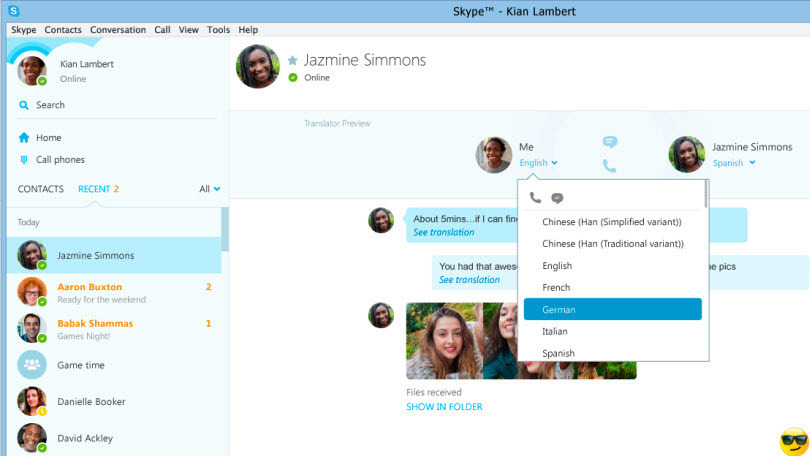This screenshot has height=456, width=810.
Task: Click See translation under You had that message
Action: pyautogui.click(x=470, y=280)
